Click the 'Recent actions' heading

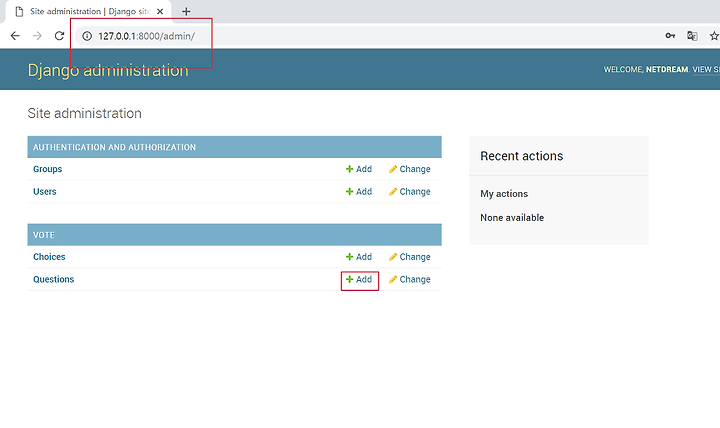tap(522, 156)
